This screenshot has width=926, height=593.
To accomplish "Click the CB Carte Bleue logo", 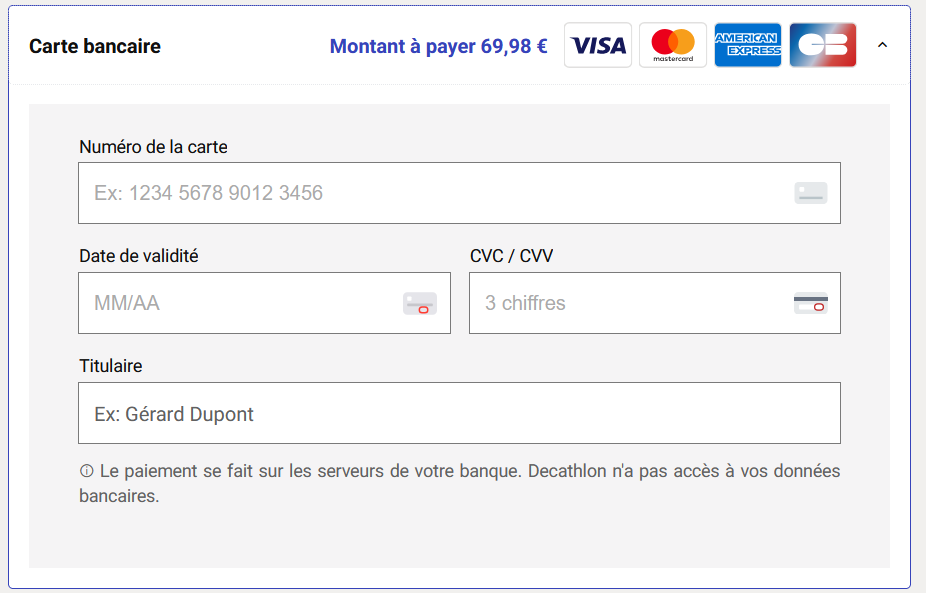I will (823, 45).
